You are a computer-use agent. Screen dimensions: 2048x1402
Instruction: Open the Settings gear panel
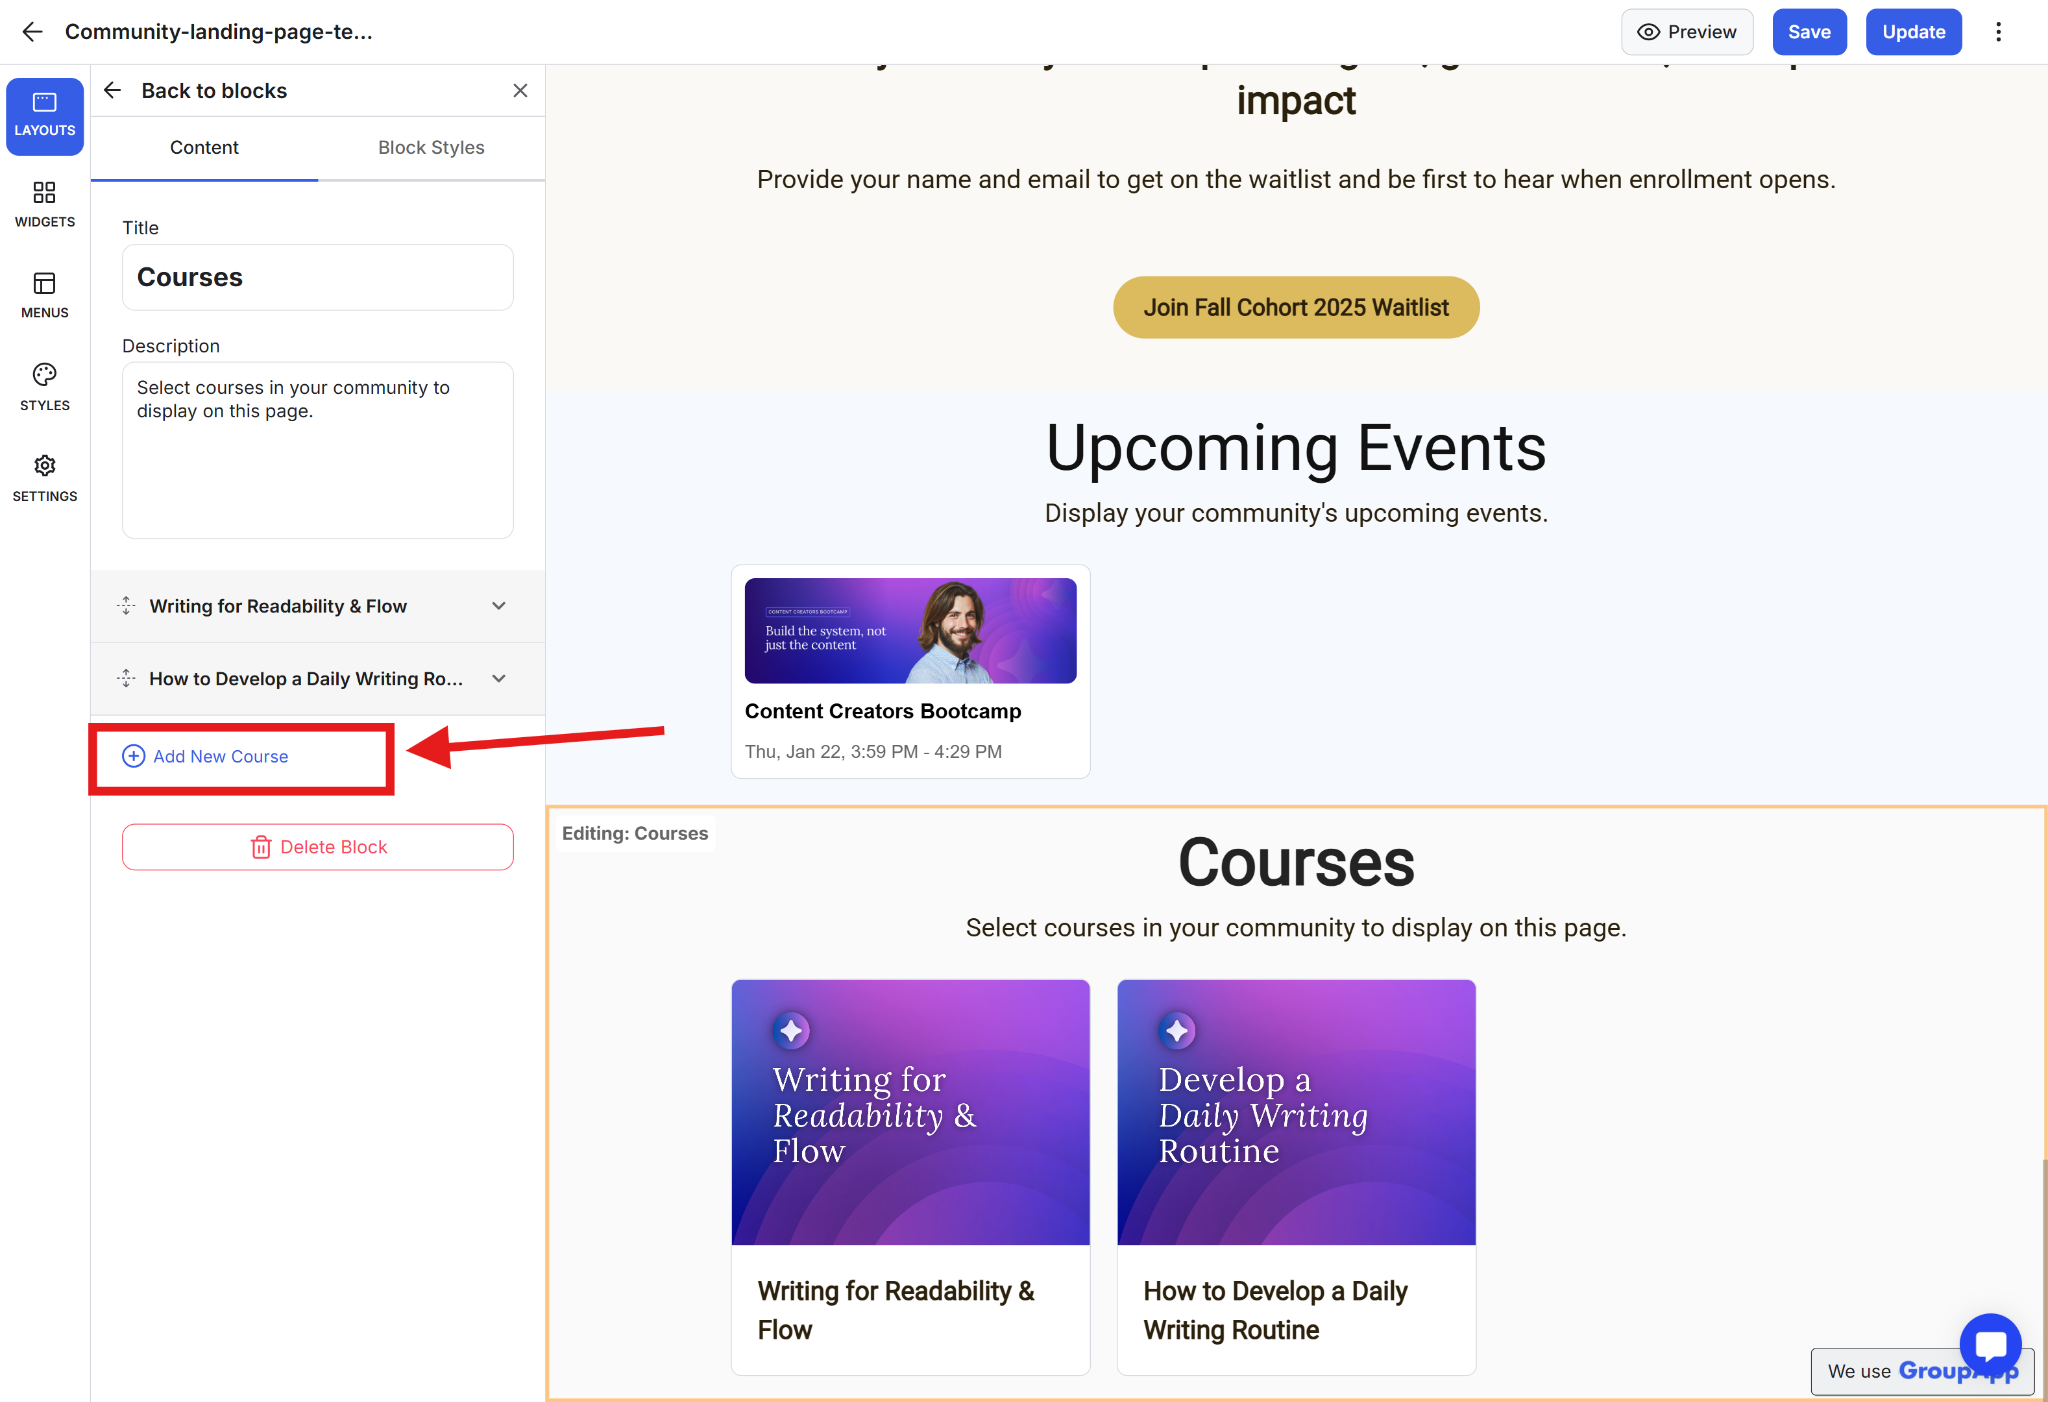click(x=45, y=478)
